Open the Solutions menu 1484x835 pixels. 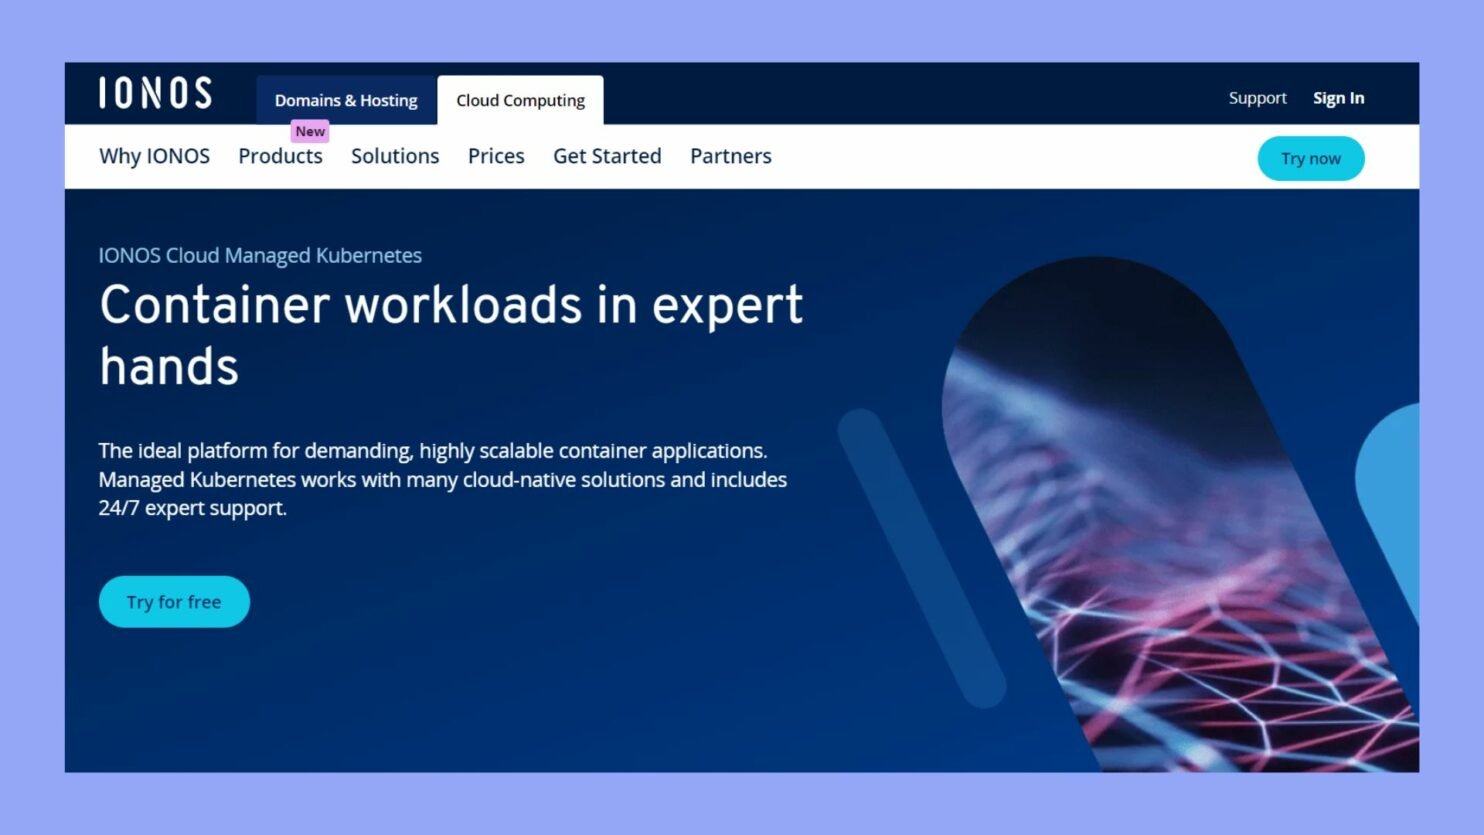click(395, 156)
